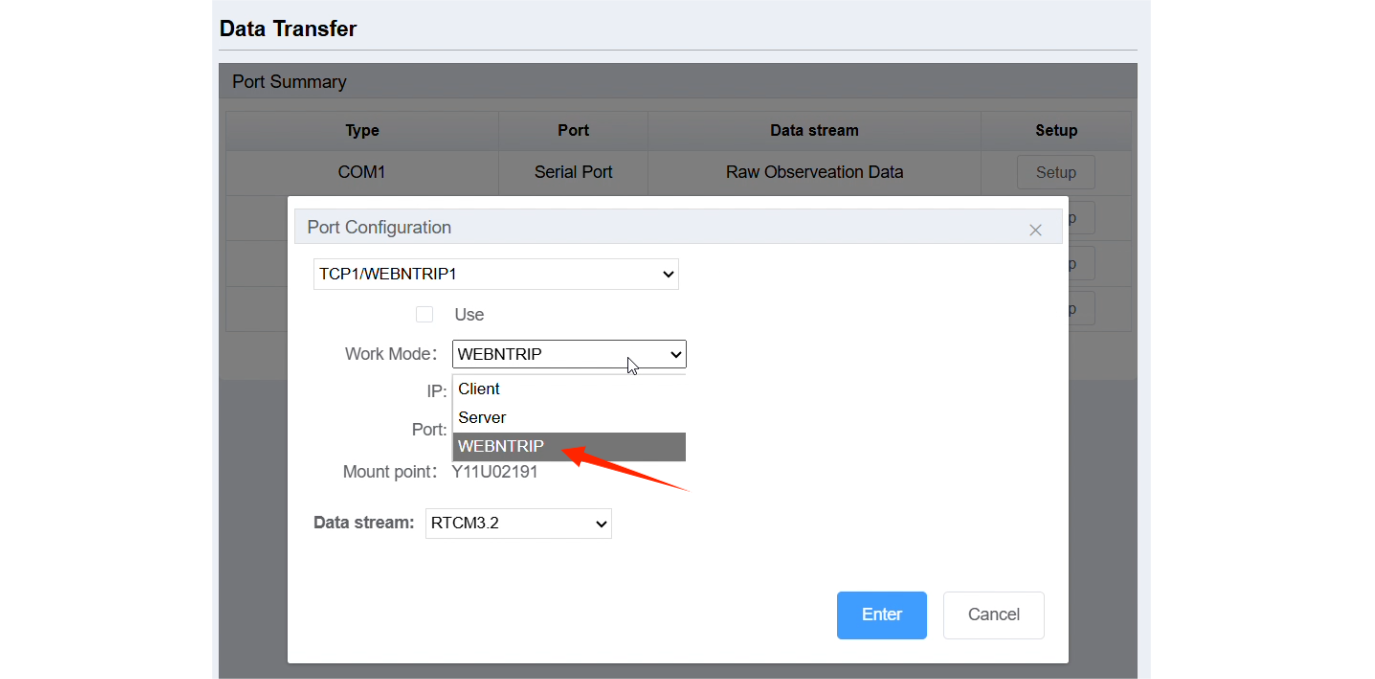This screenshot has height=679, width=1375.
Task: Collapse the Work Mode dropdown box
Action: click(x=569, y=354)
